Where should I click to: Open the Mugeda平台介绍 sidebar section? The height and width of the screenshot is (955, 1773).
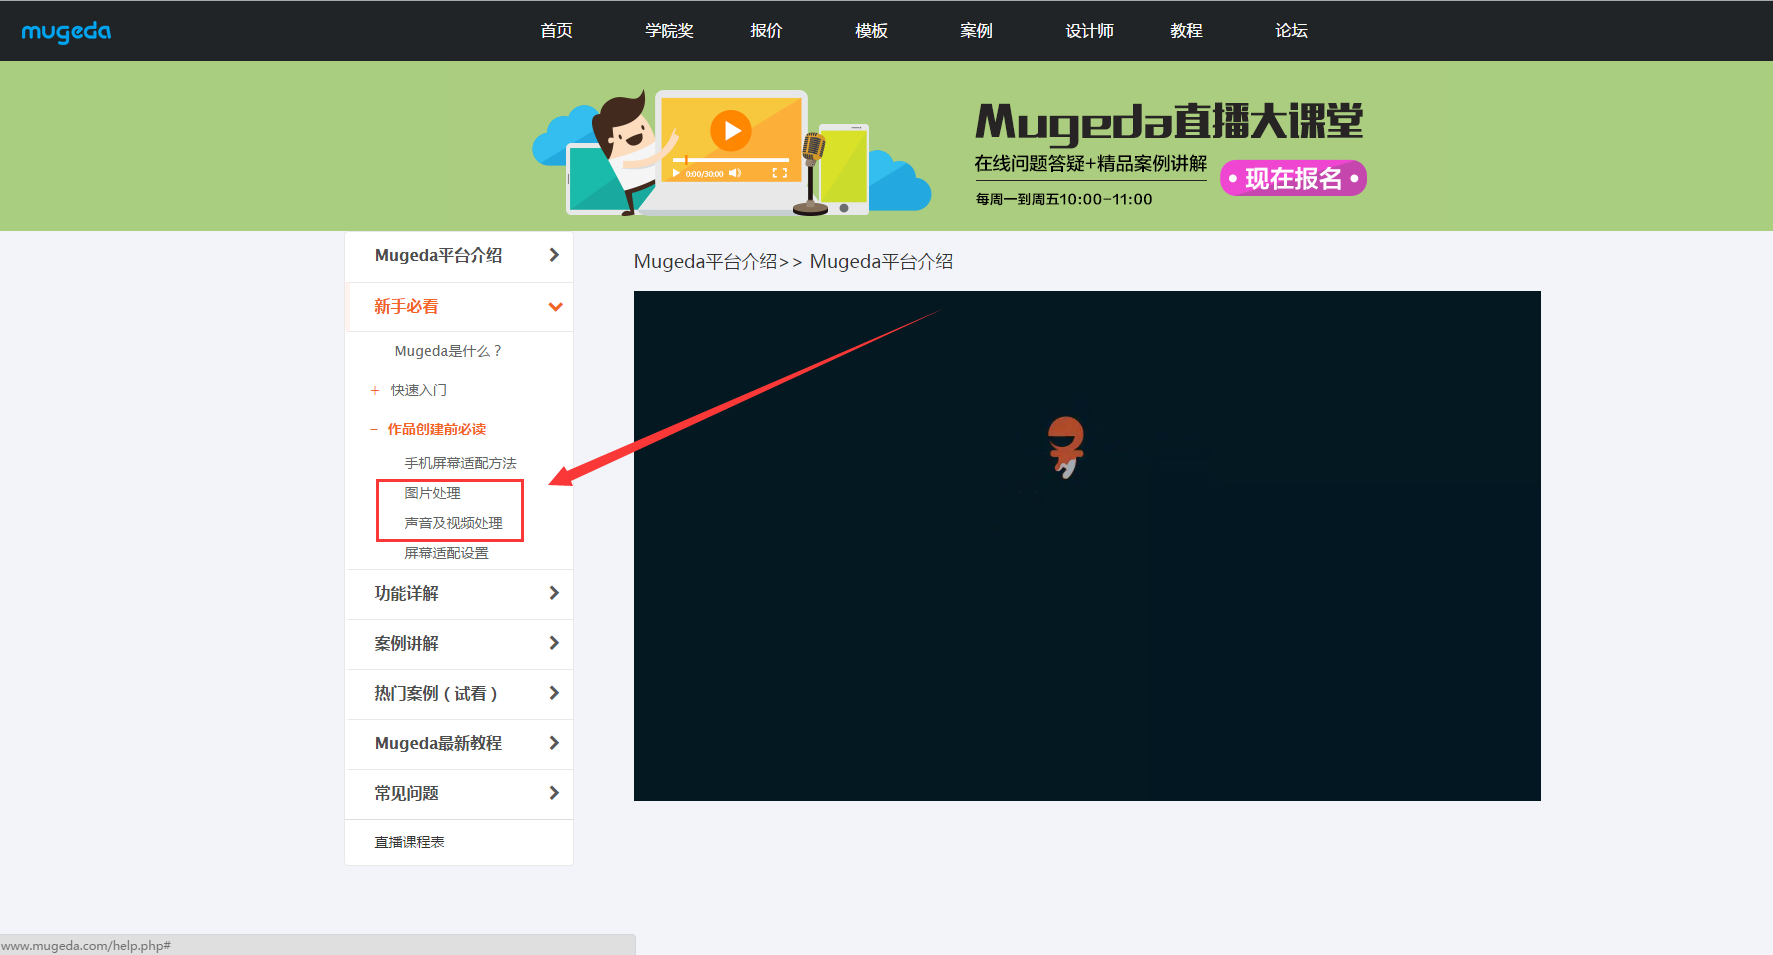coord(438,255)
